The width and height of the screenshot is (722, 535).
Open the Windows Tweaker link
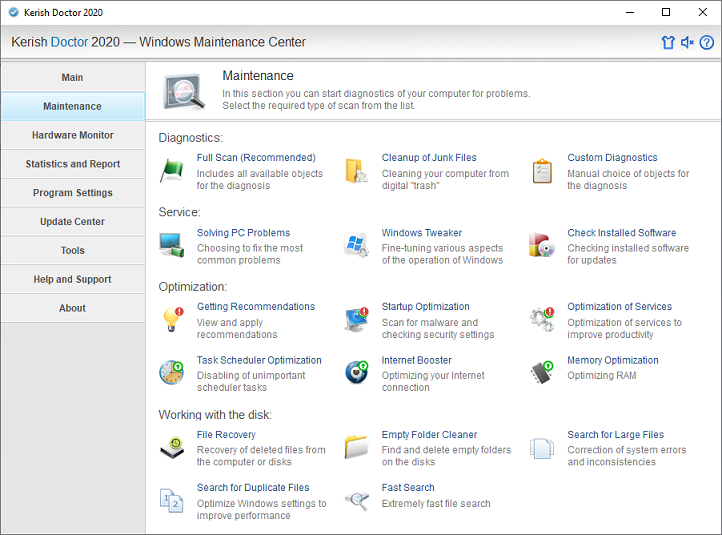pos(421,233)
